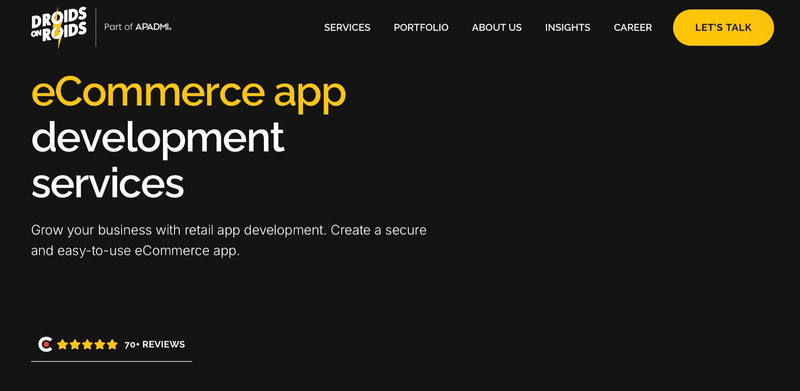Open the Career page
Screen dimensions: 800x391
pos(633,28)
